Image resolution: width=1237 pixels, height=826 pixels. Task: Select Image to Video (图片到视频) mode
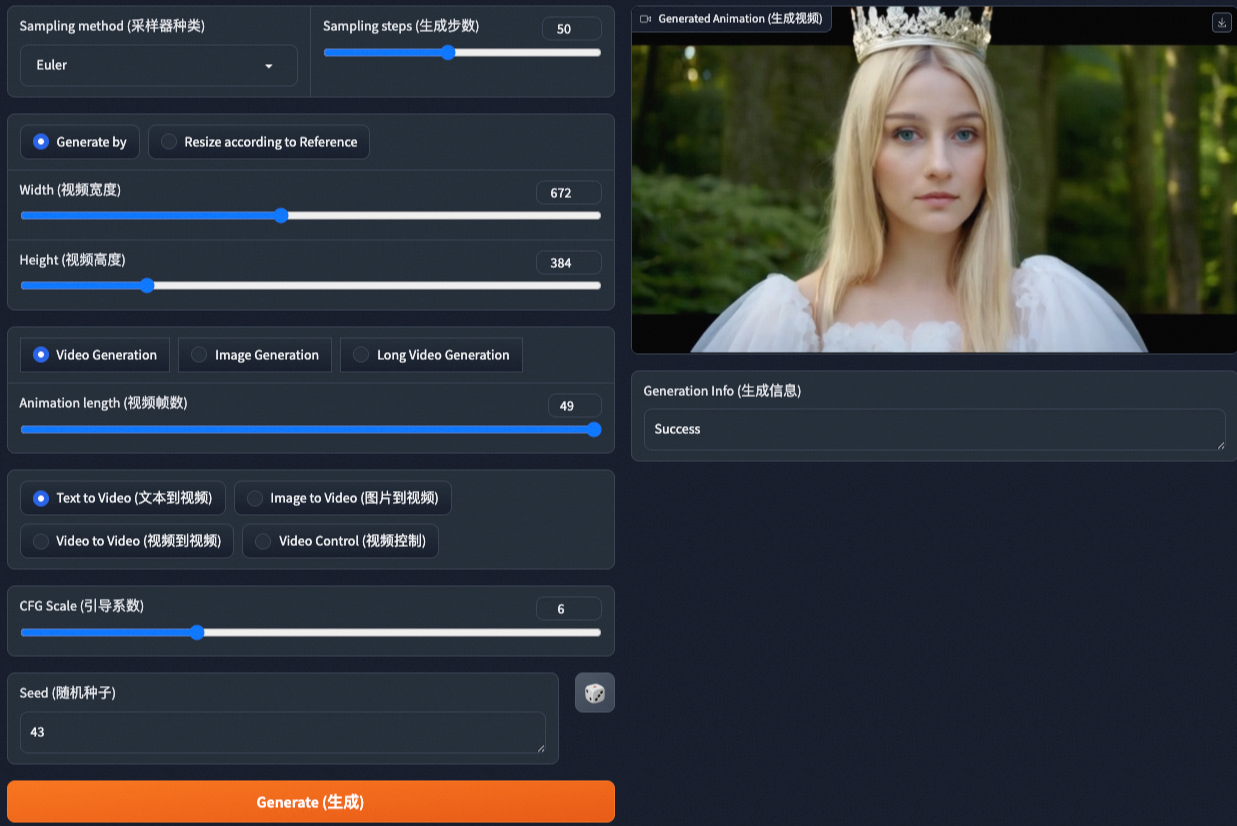(x=343, y=498)
